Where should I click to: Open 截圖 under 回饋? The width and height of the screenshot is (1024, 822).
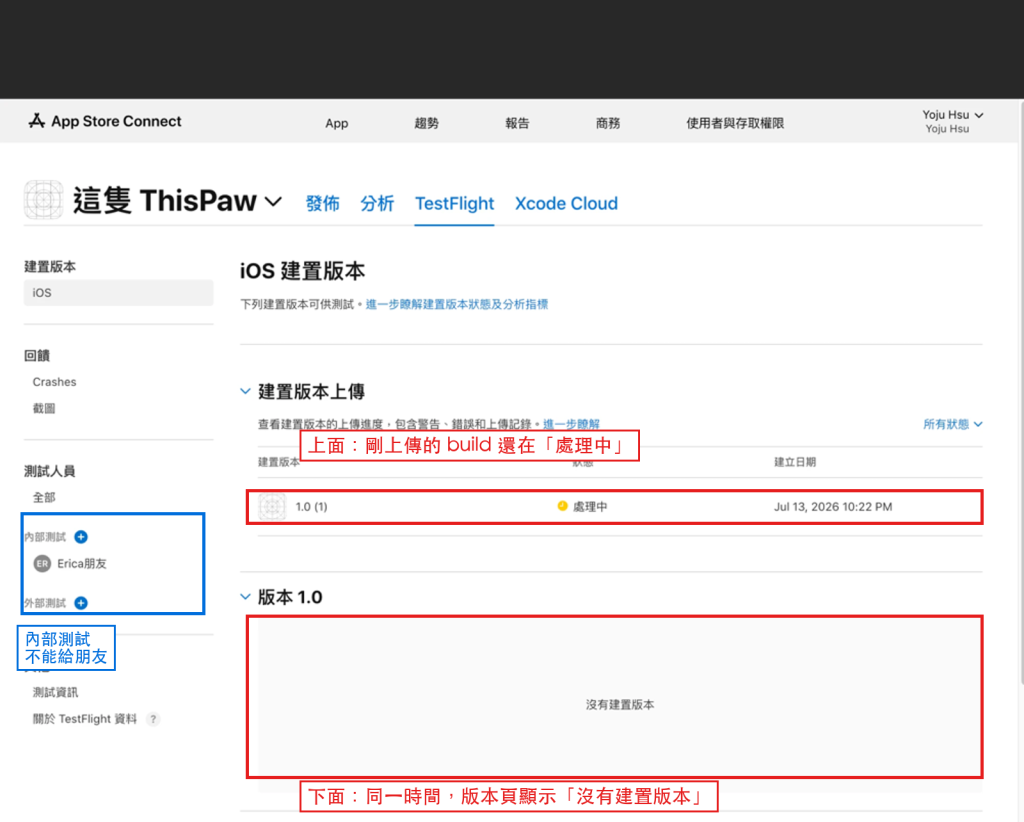coord(44,409)
